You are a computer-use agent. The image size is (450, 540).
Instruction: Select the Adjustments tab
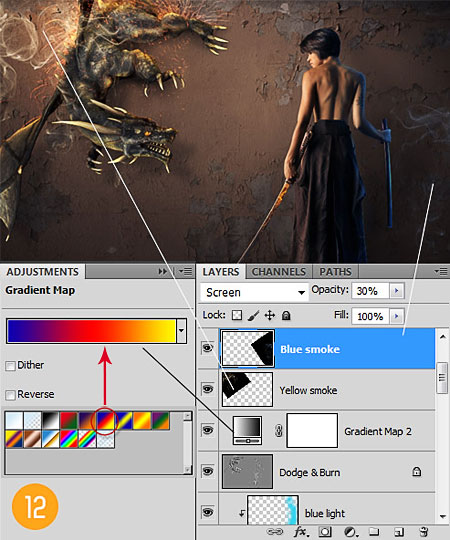42,272
